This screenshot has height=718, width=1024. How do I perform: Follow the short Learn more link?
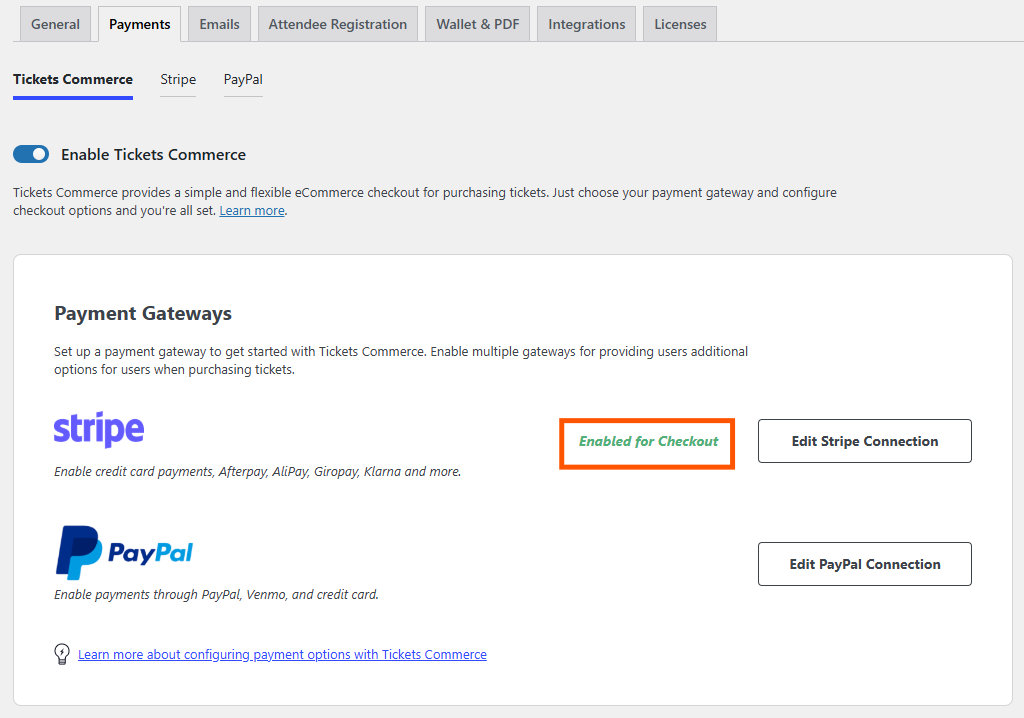(x=252, y=211)
